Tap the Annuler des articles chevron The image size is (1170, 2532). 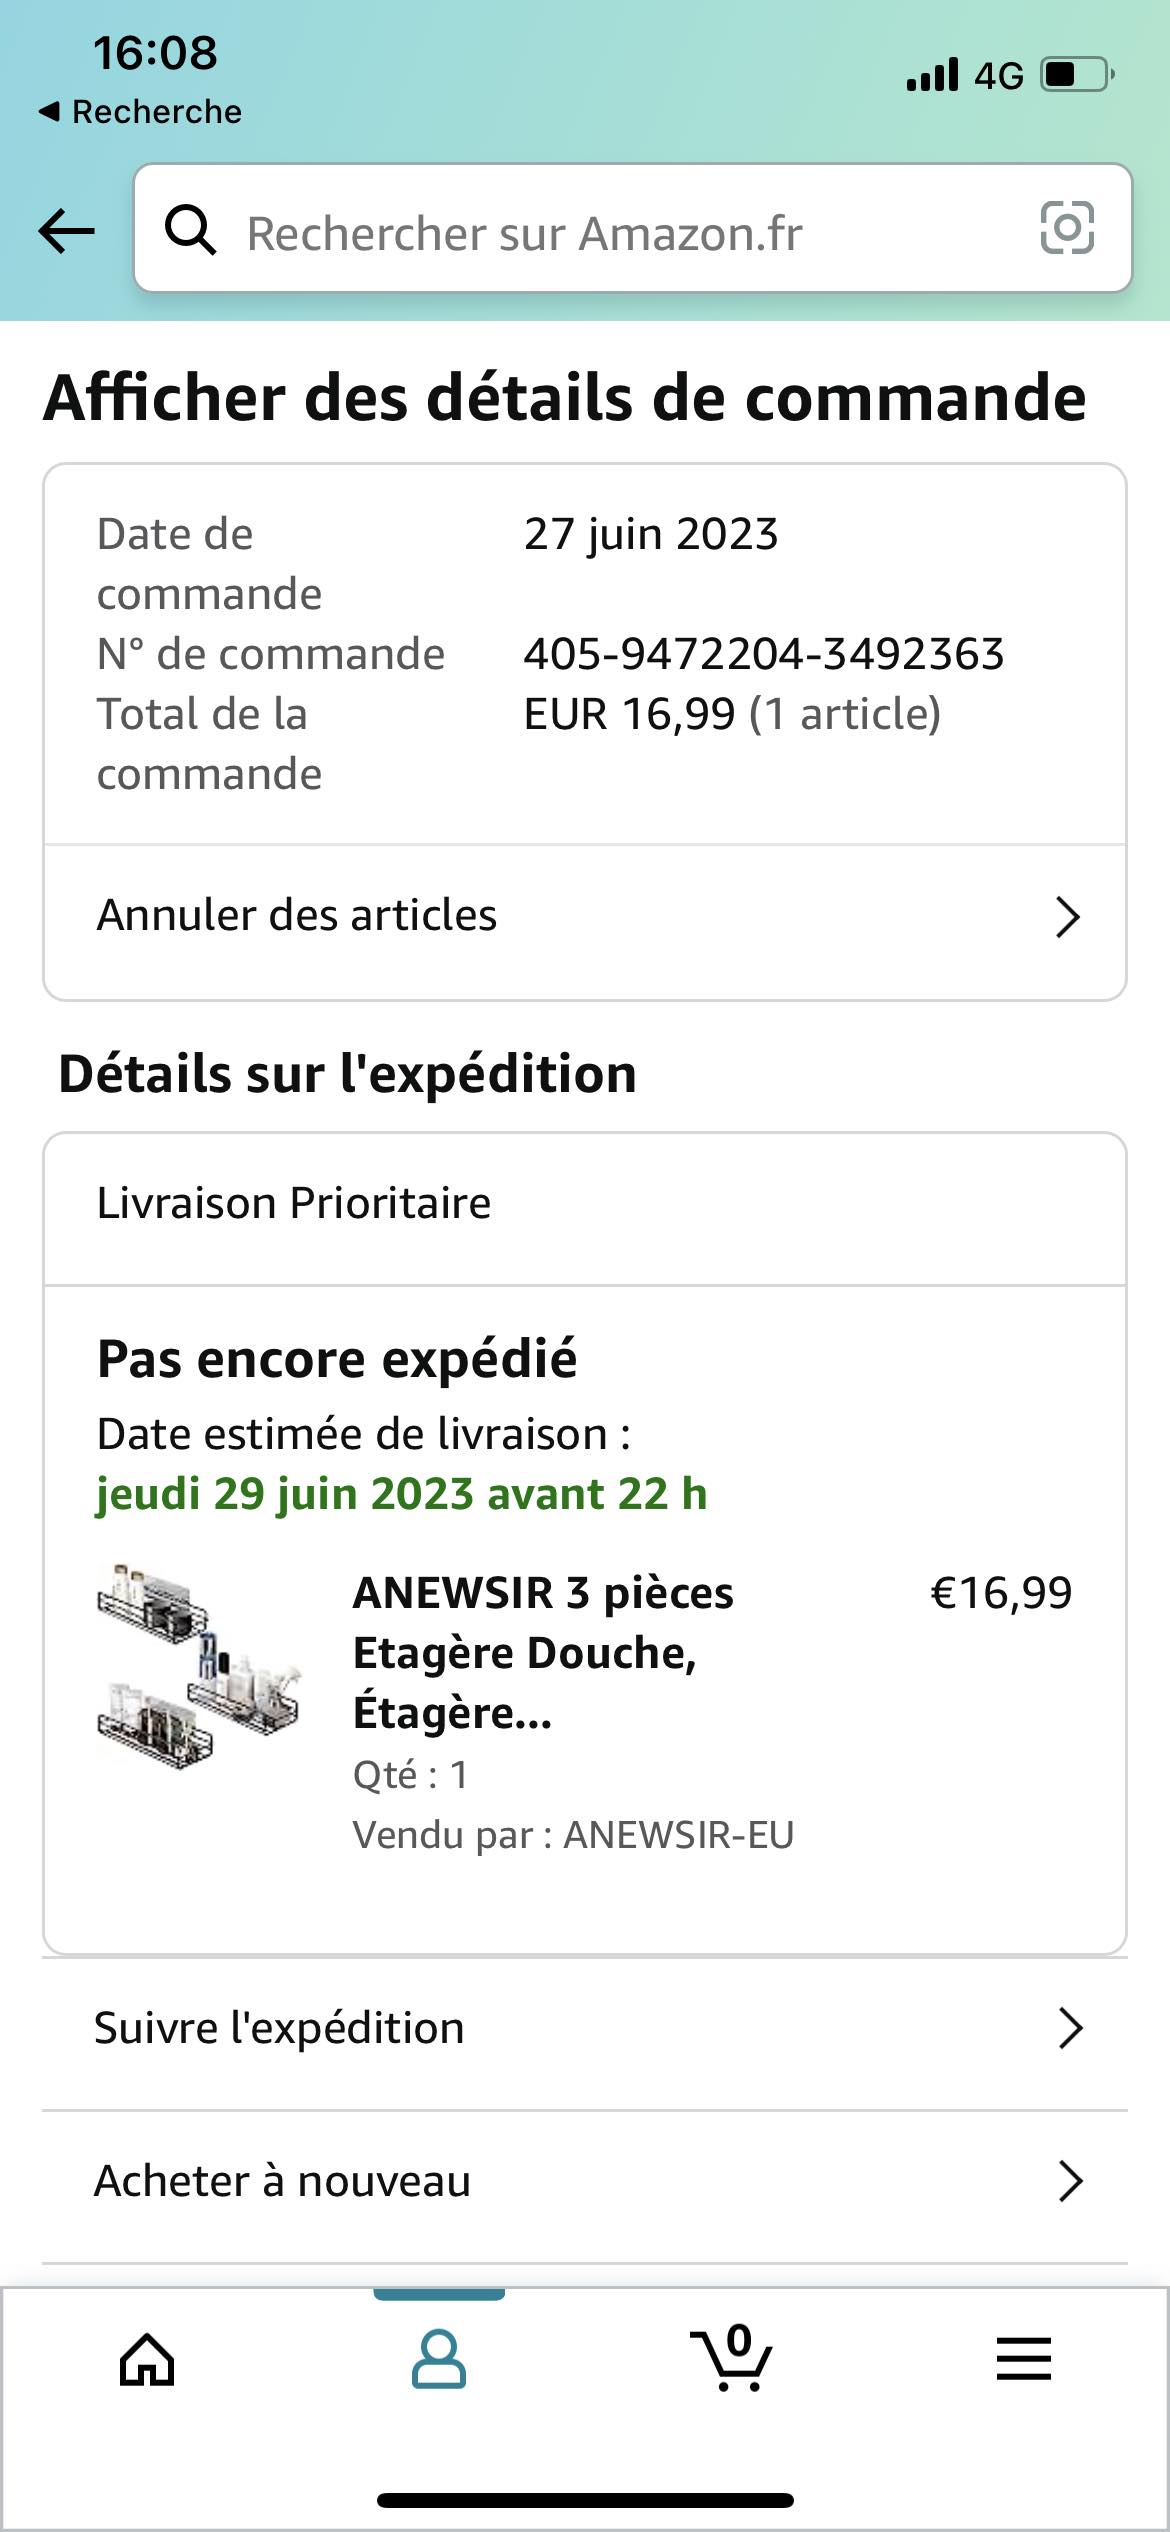[1068, 917]
